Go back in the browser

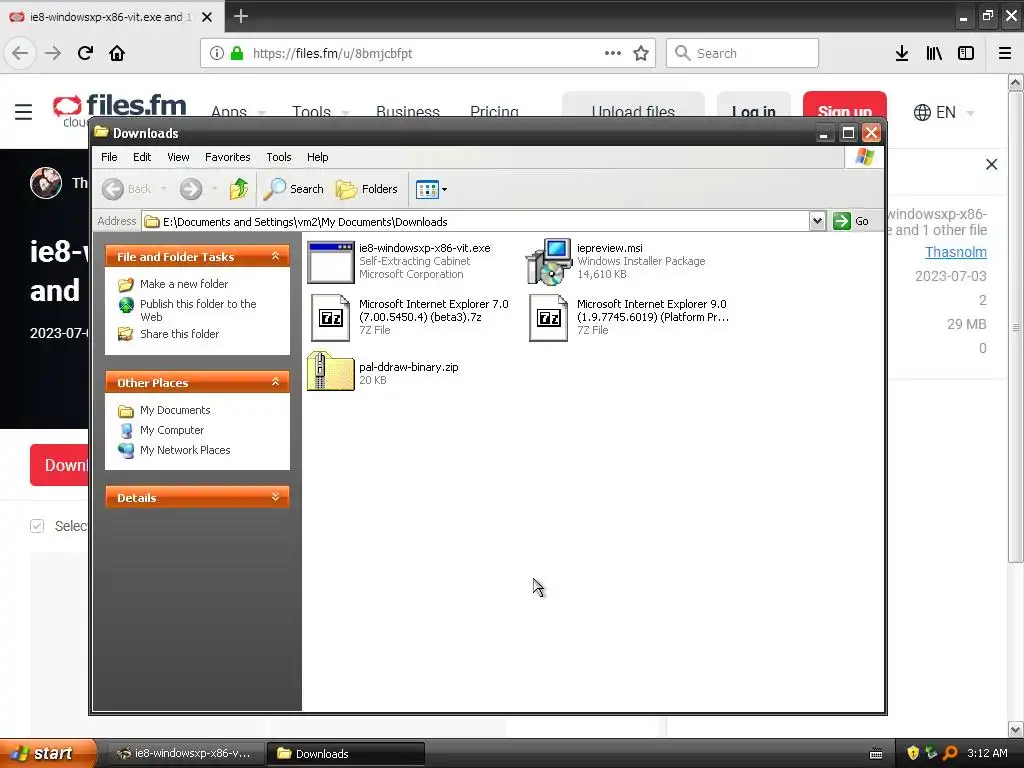pyautogui.click(x=20, y=53)
